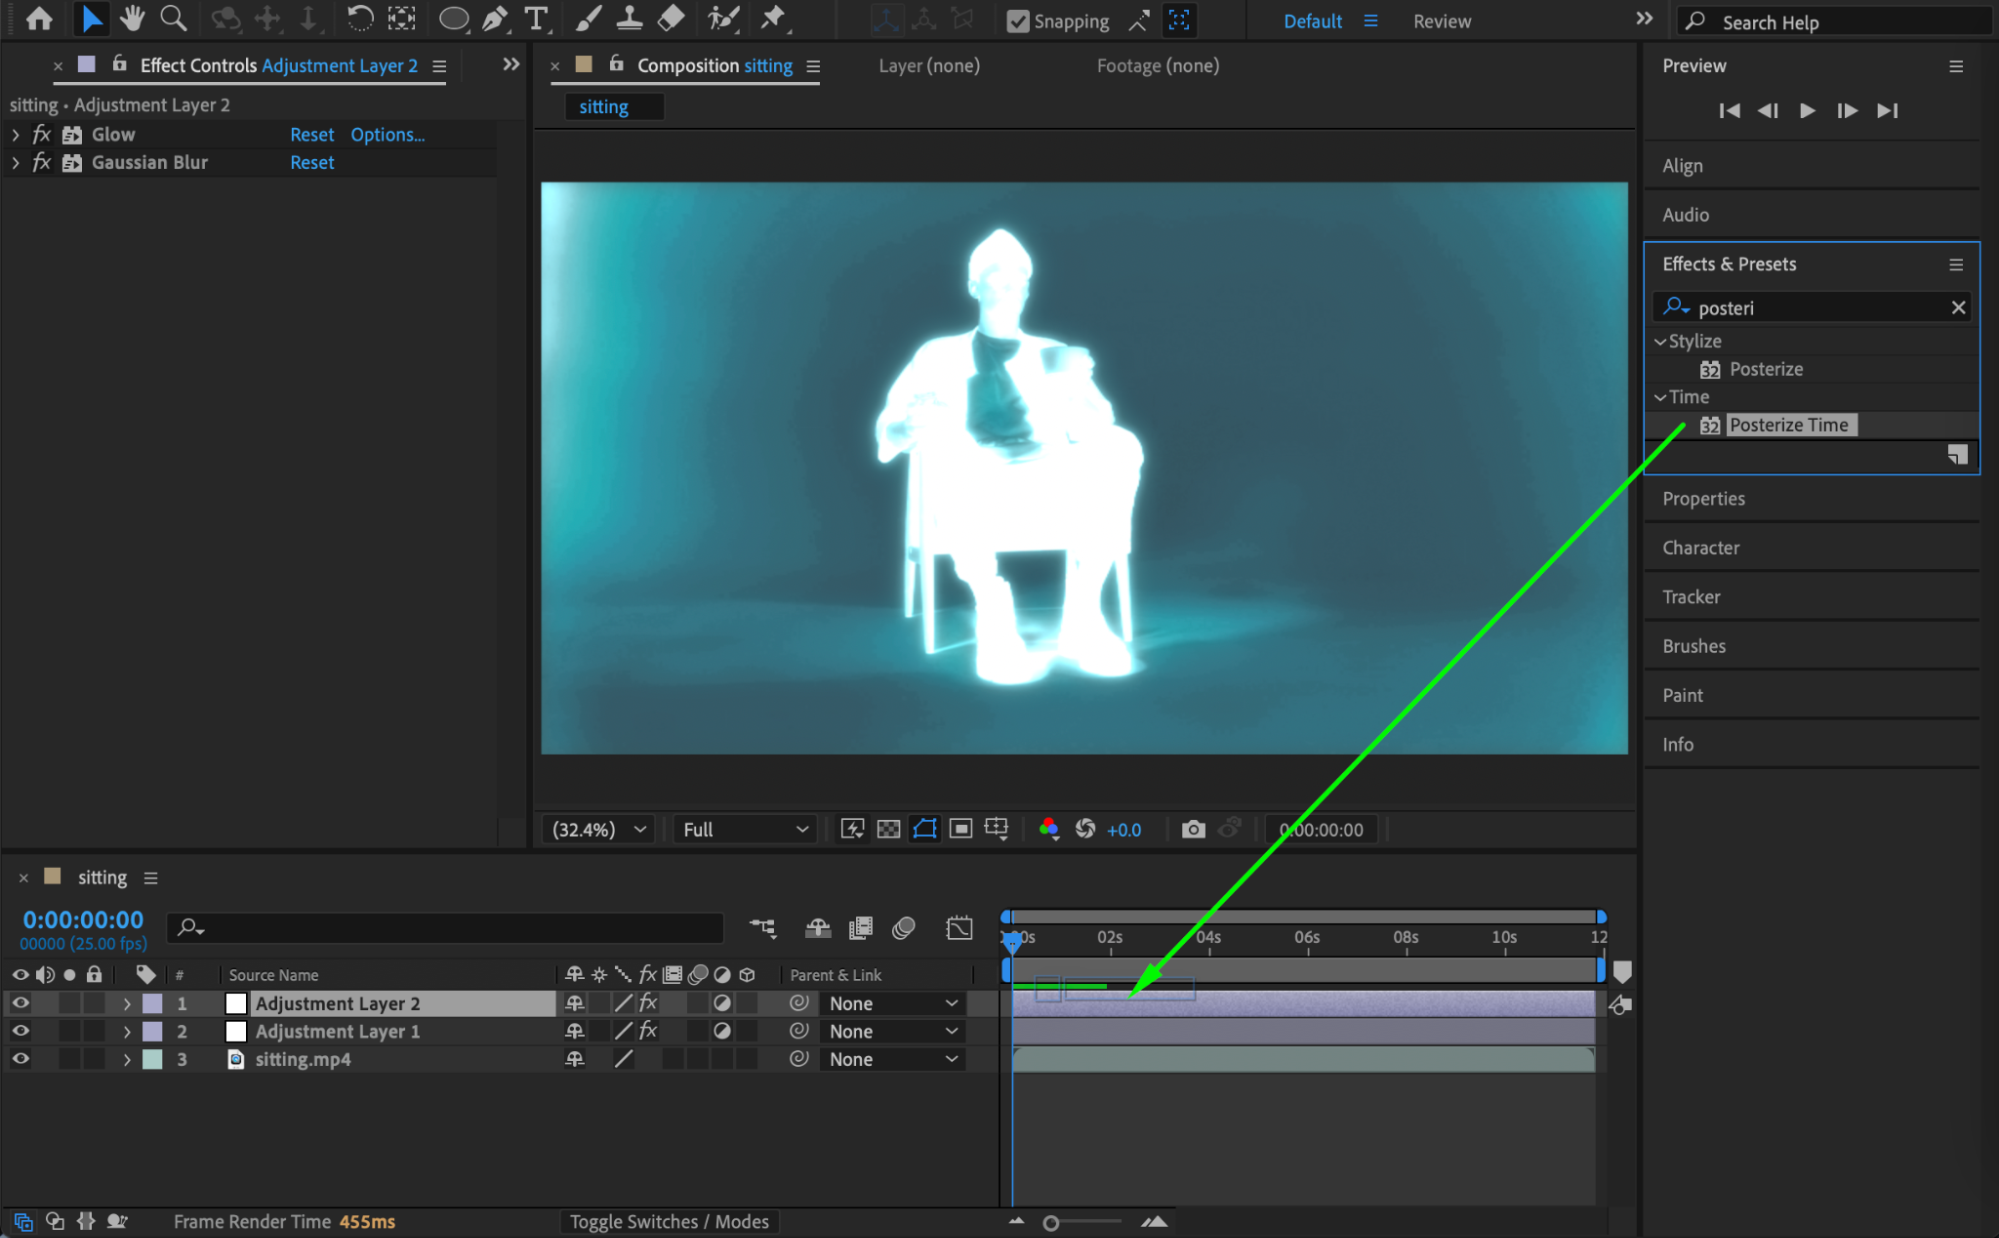Select the Type tool

pos(537,19)
